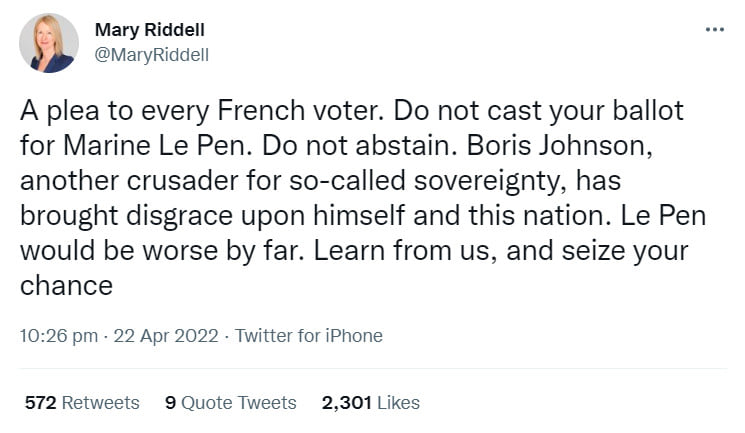Click the word "chance" ending the tweet
Screen dimensions: 745x433
point(66,285)
